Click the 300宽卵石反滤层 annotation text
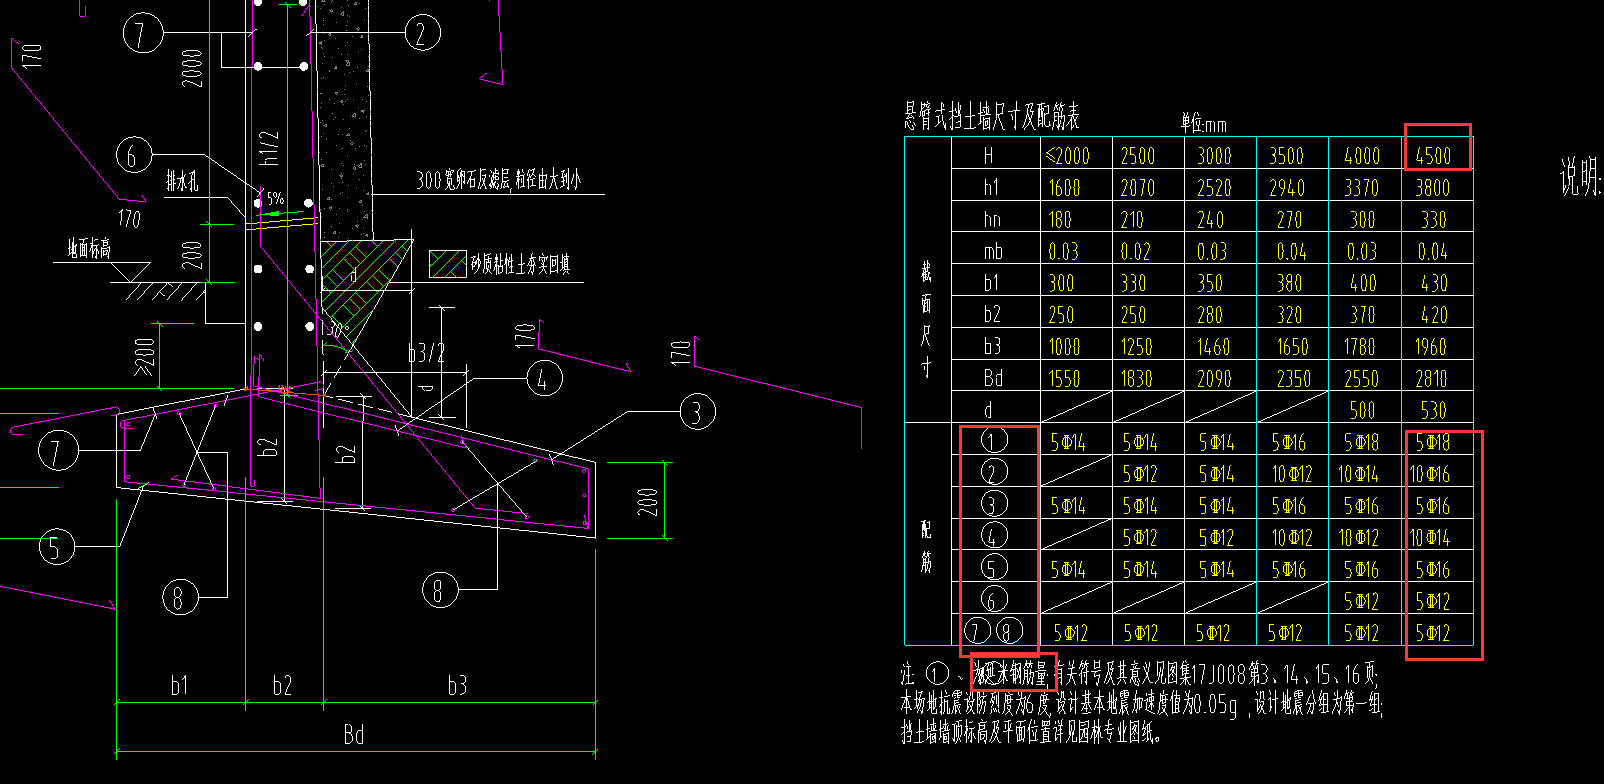Viewport: 1604px width, 784px height. 498,180
